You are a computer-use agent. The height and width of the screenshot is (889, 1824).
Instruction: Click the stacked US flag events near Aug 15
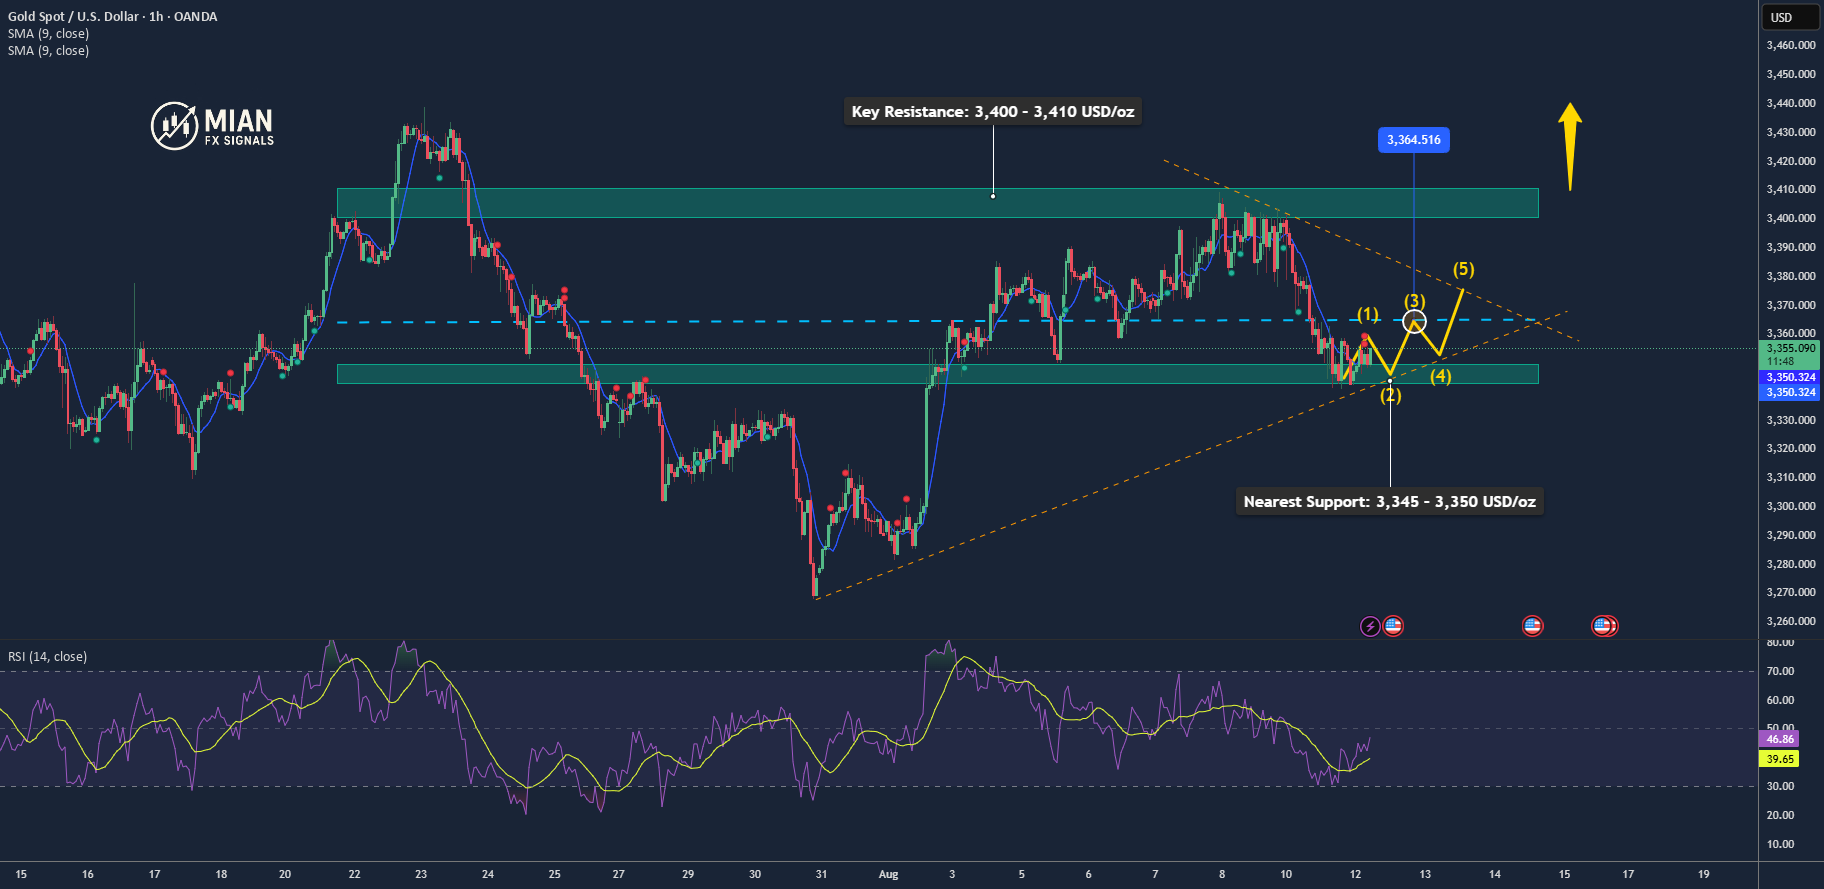[1604, 626]
